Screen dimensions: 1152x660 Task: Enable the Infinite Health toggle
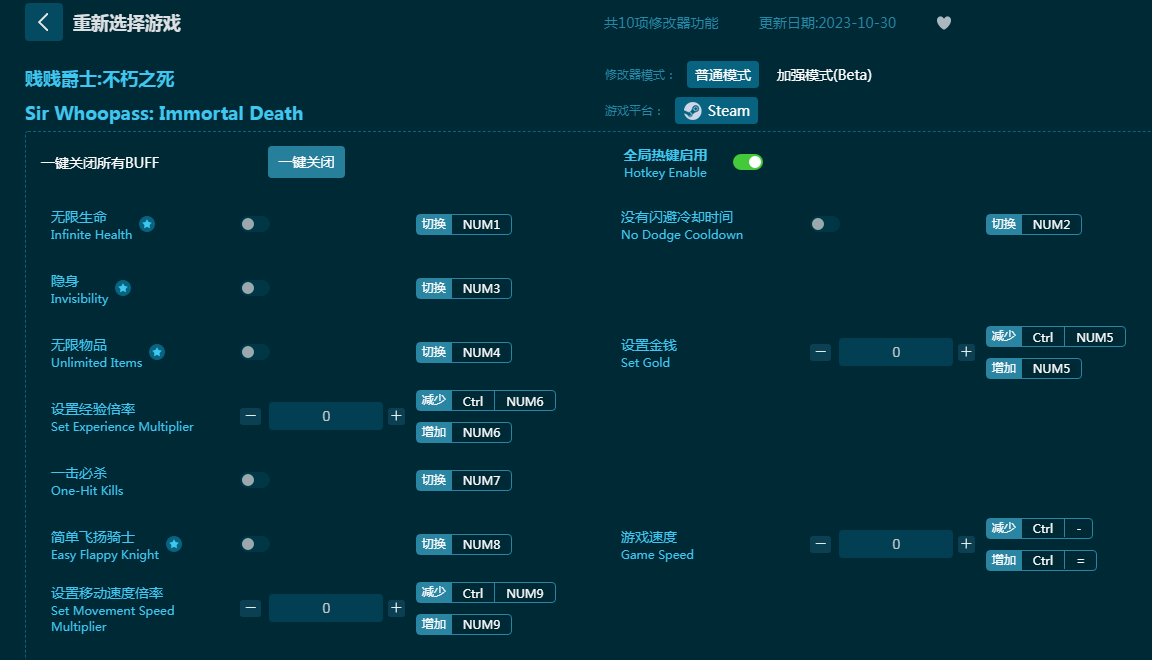255,224
